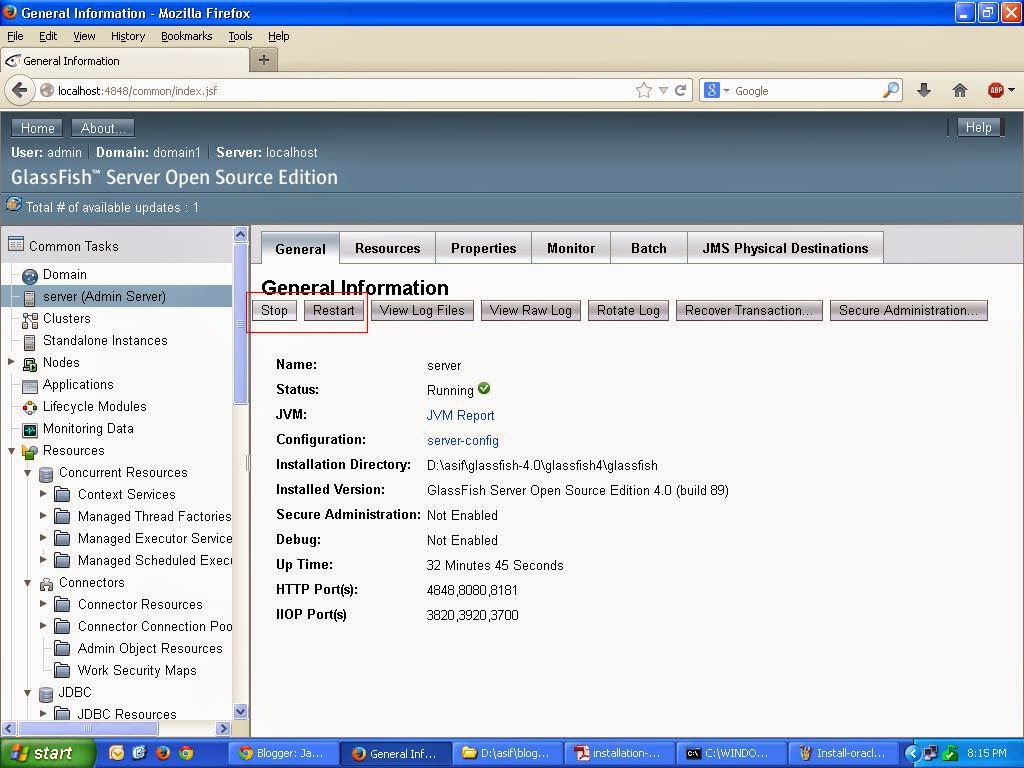Click the Firefox back arrow button
Screen dimensions: 1024x768
[19, 90]
